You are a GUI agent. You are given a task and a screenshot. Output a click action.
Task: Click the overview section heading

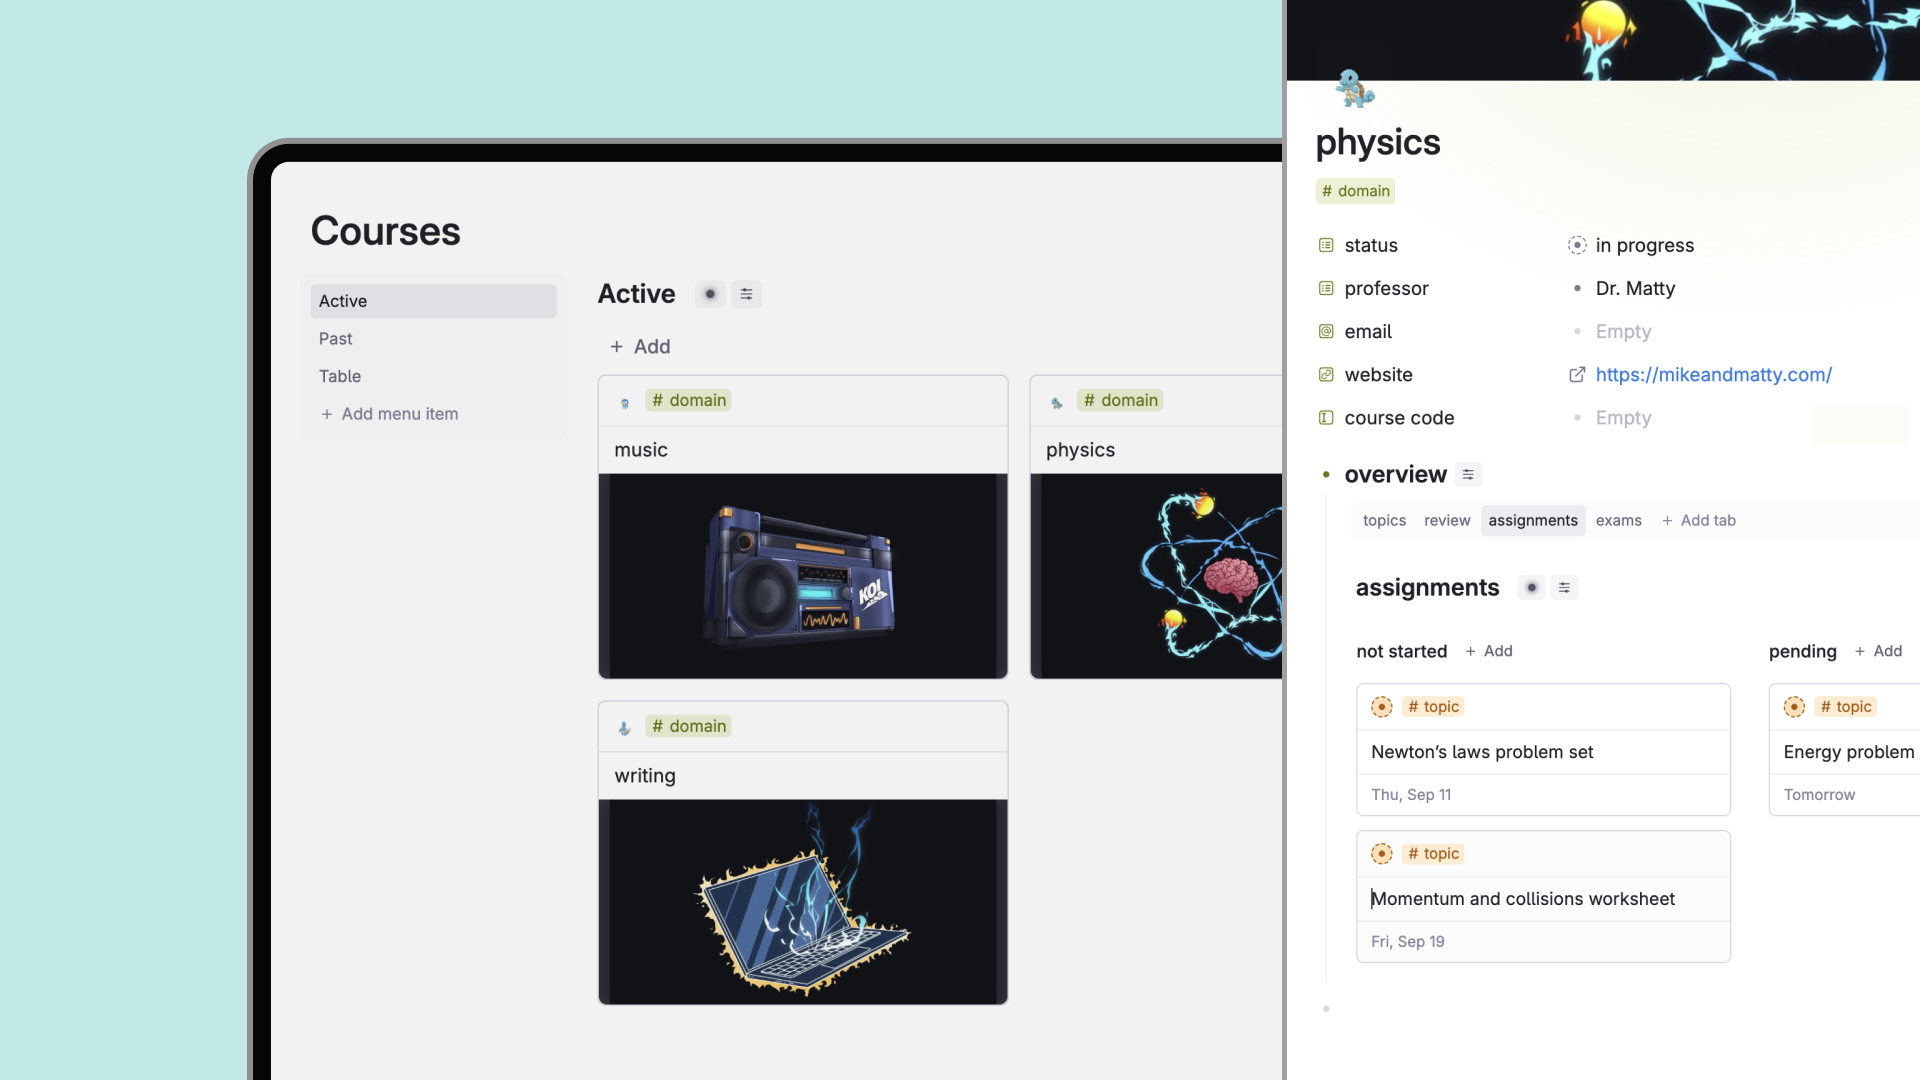(1395, 474)
